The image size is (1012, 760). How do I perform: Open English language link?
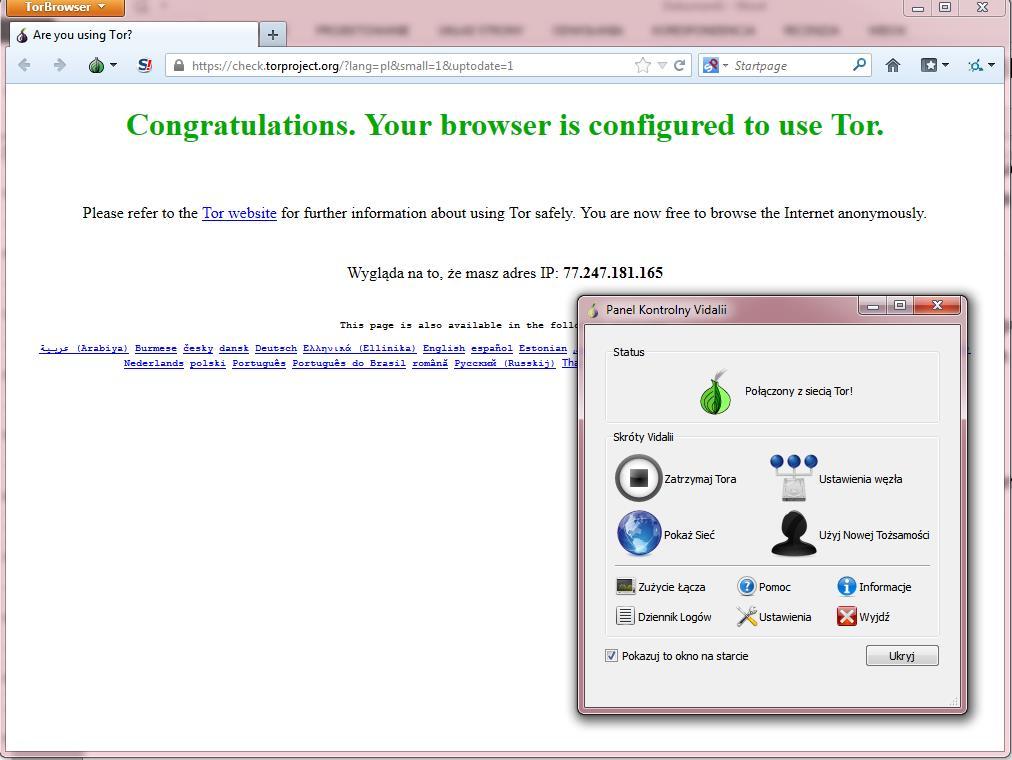pos(443,348)
